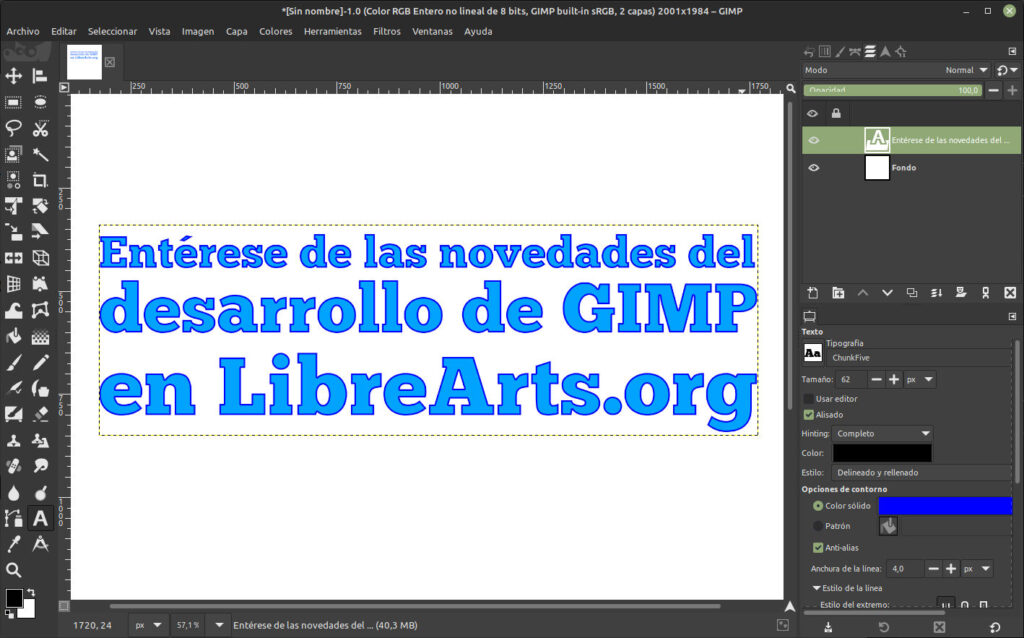Image resolution: width=1024 pixels, height=638 pixels.
Task: Select the Eraser tool
Action: point(40,414)
